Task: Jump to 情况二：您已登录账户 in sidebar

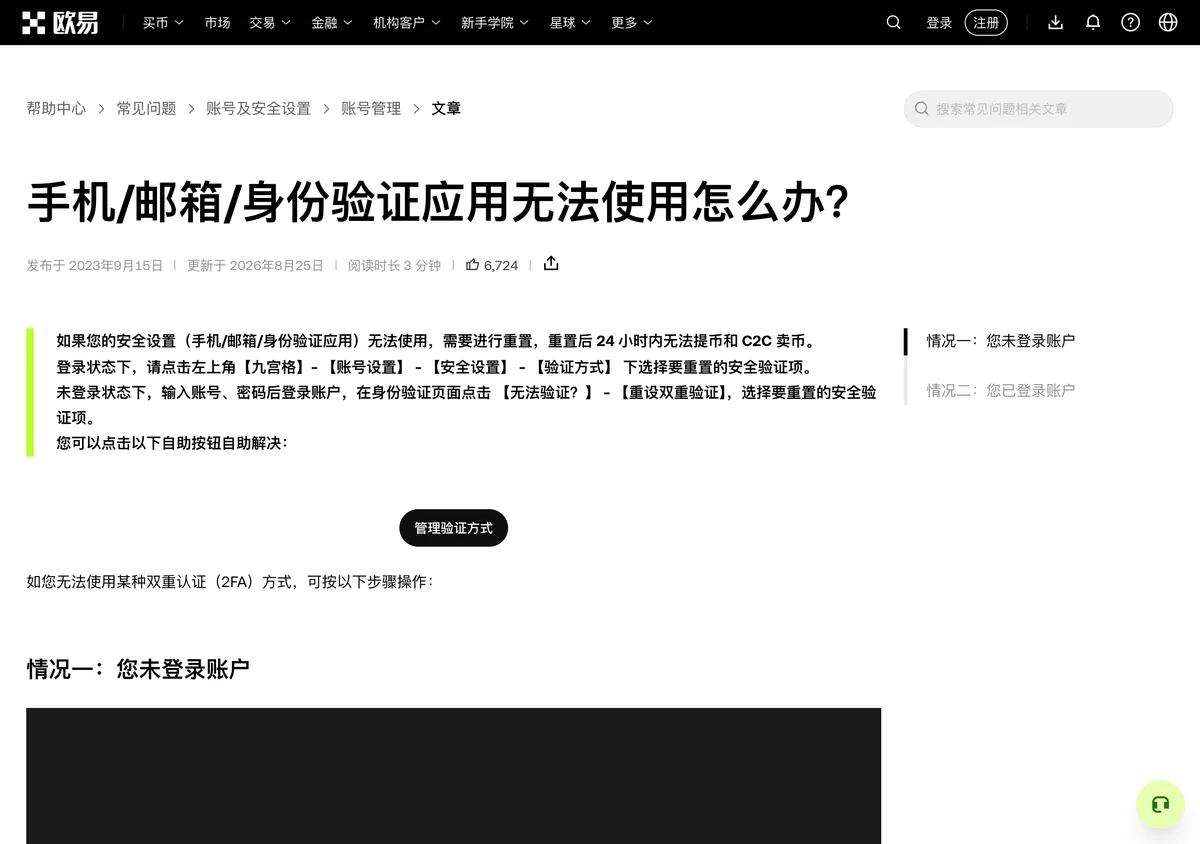Action: pyautogui.click(x=1001, y=390)
